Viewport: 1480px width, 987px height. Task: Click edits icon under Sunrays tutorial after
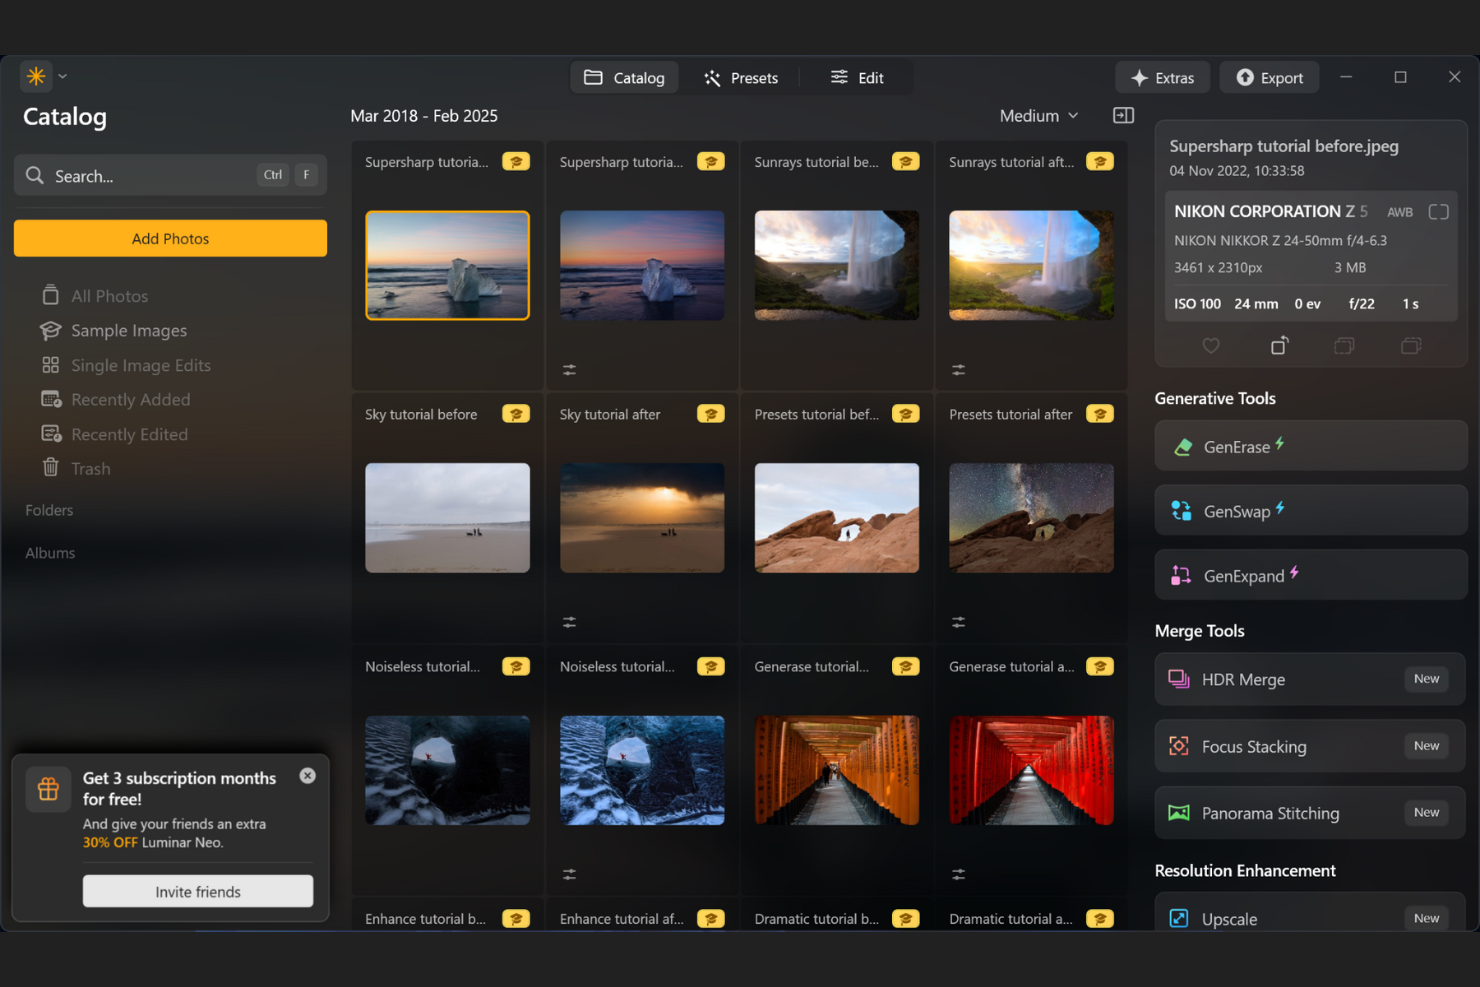958,370
